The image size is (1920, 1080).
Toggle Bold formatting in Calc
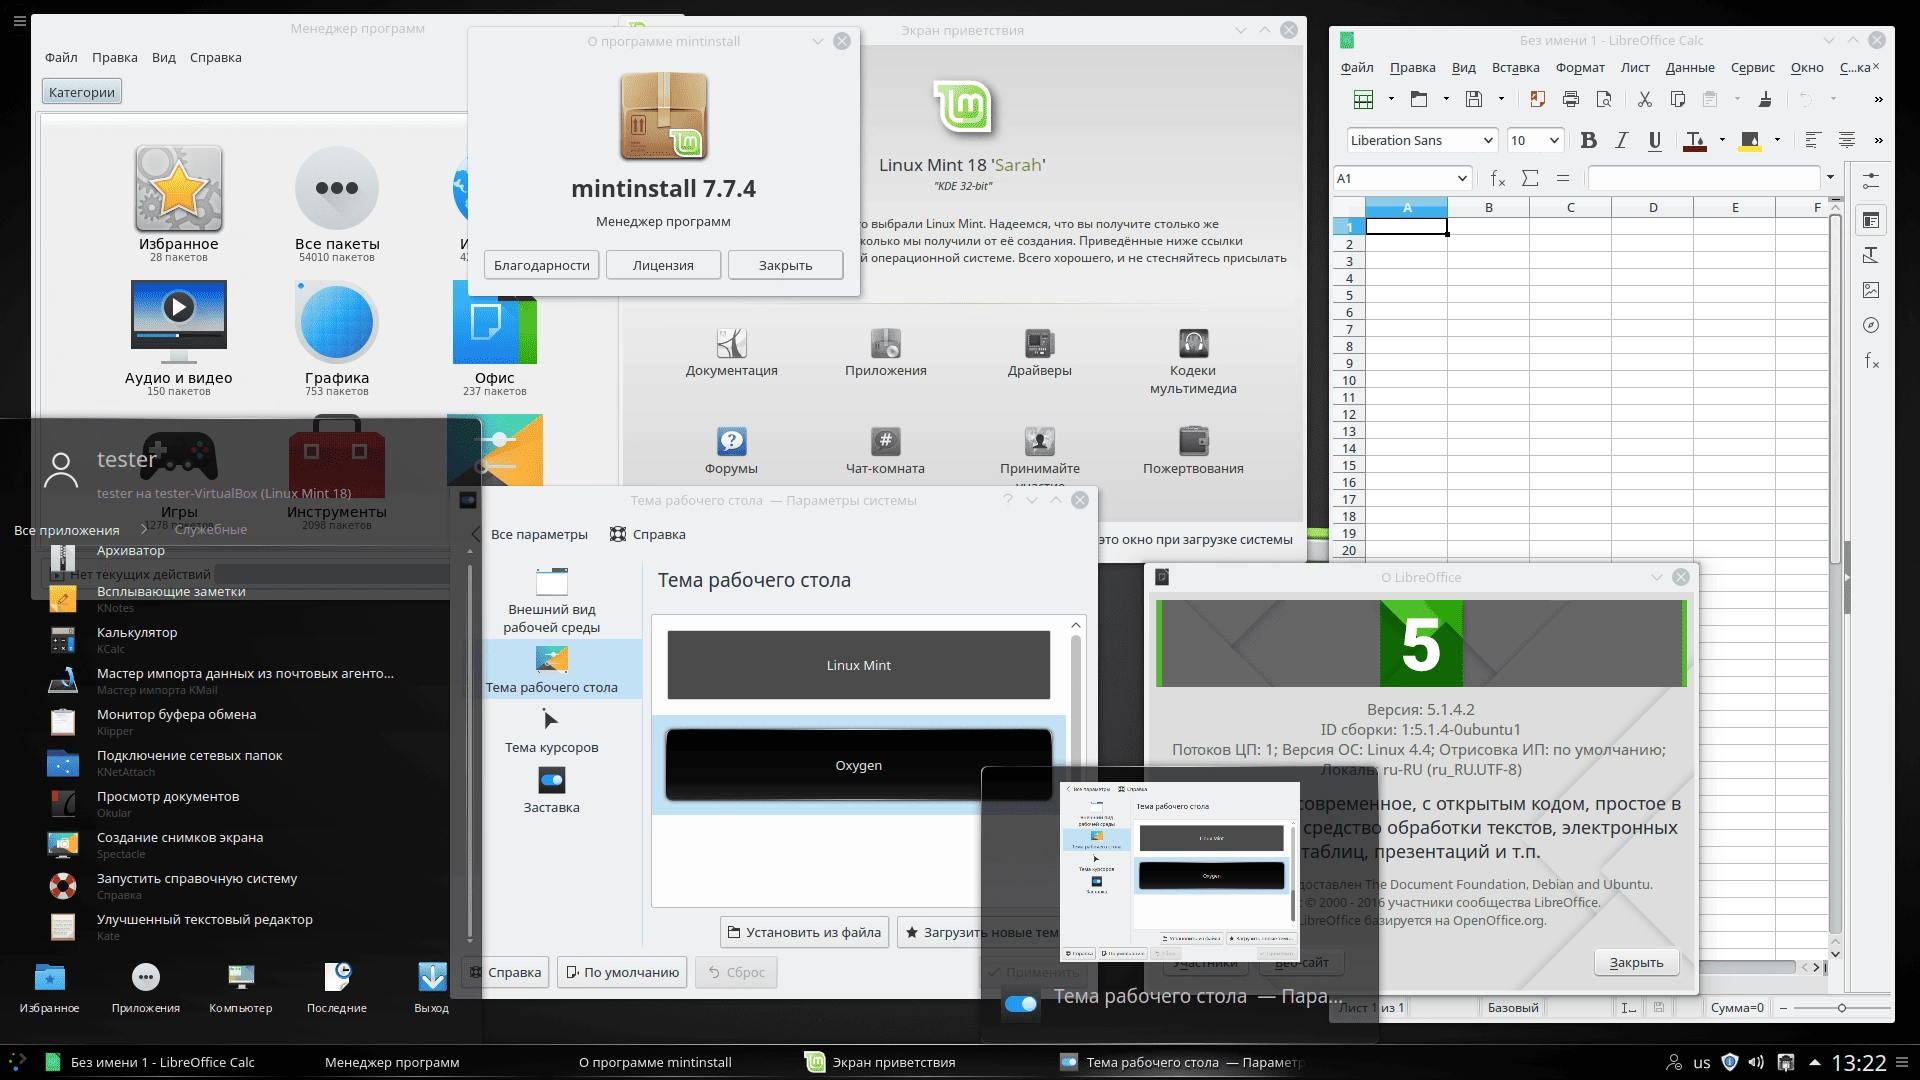pos(1588,140)
